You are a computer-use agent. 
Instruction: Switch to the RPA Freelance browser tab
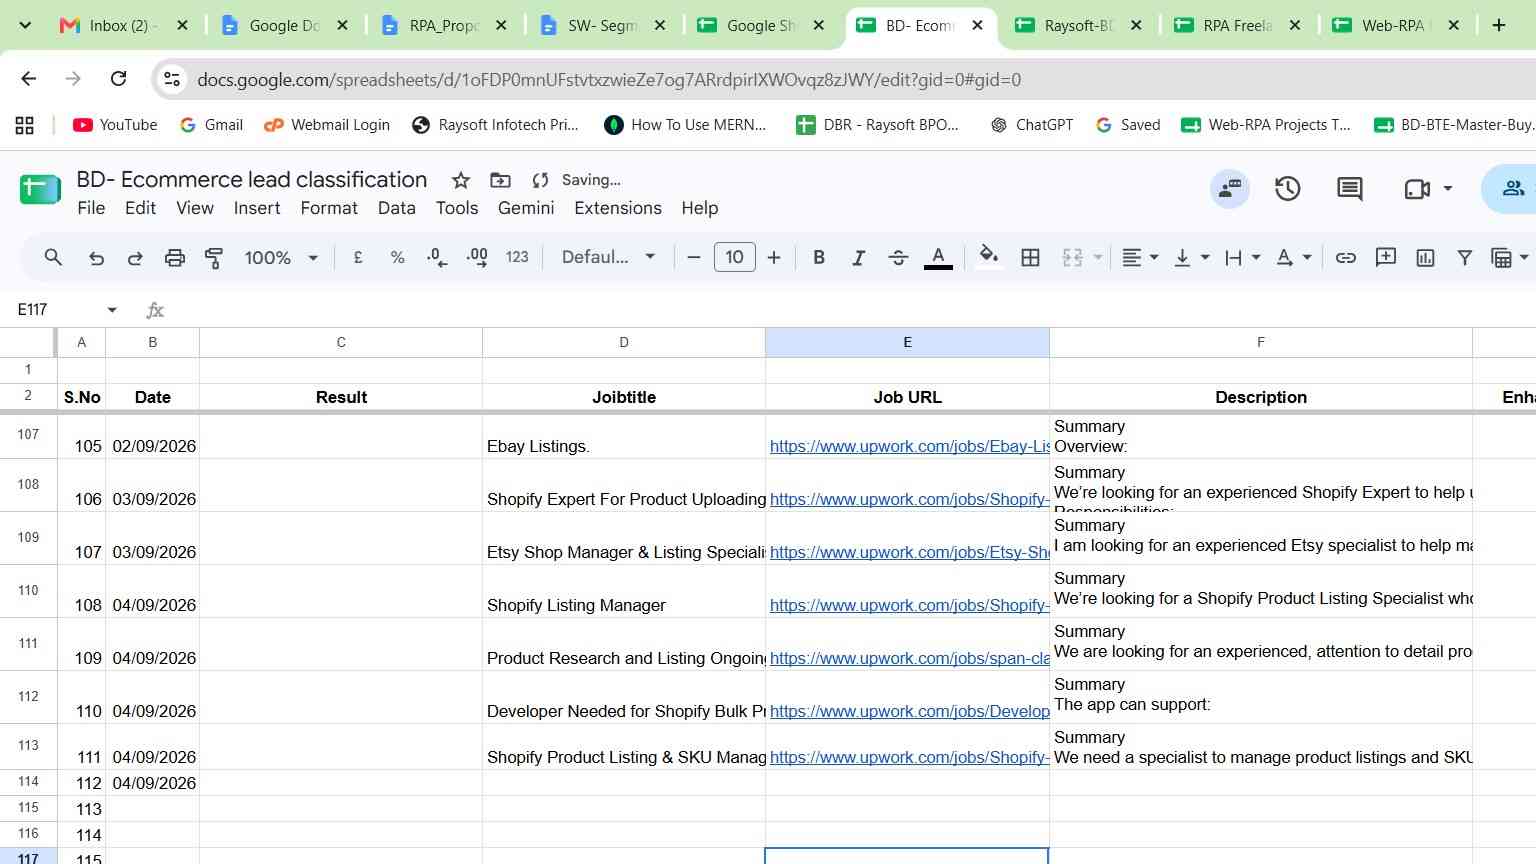(1238, 26)
